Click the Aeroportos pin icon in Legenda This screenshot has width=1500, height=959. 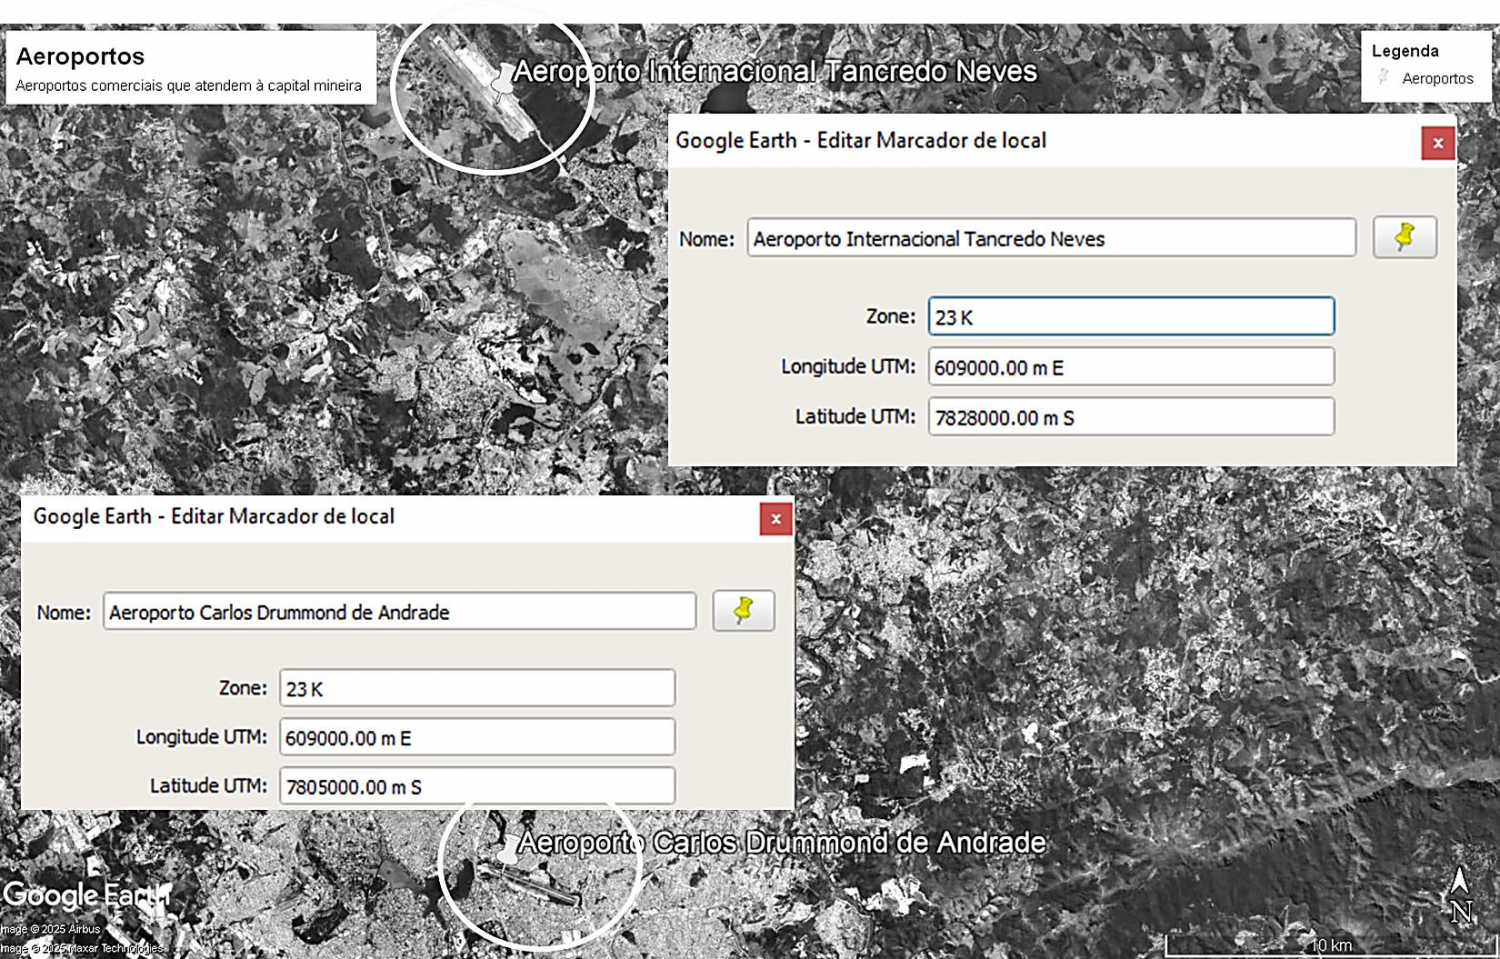pos(1384,78)
